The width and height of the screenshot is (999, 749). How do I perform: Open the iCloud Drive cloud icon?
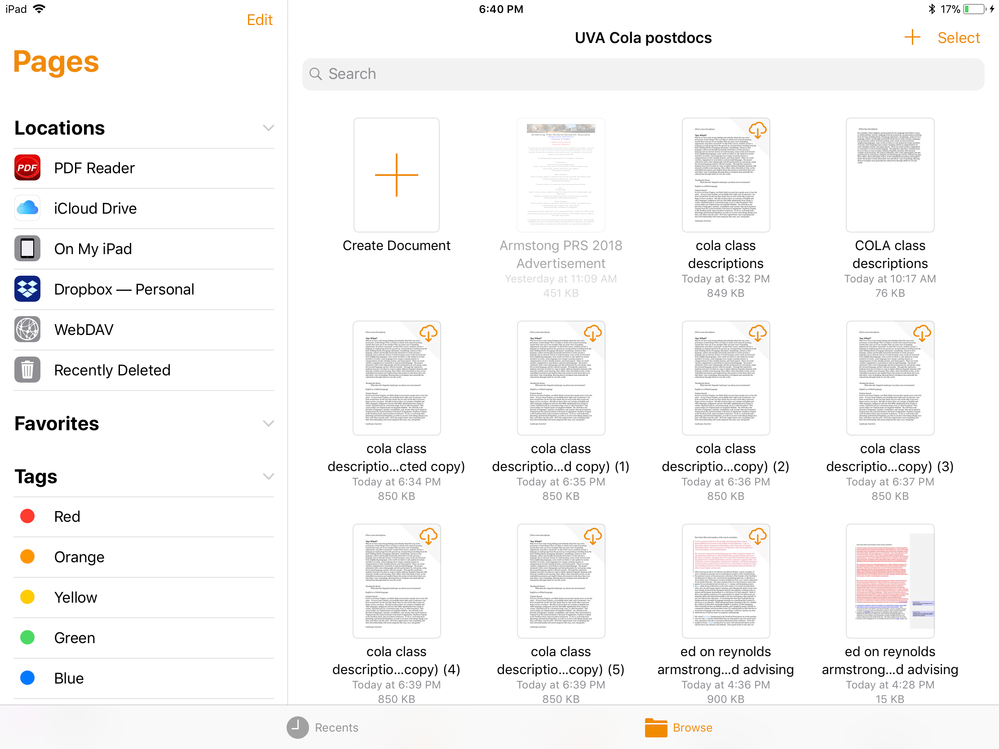[27, 208]
